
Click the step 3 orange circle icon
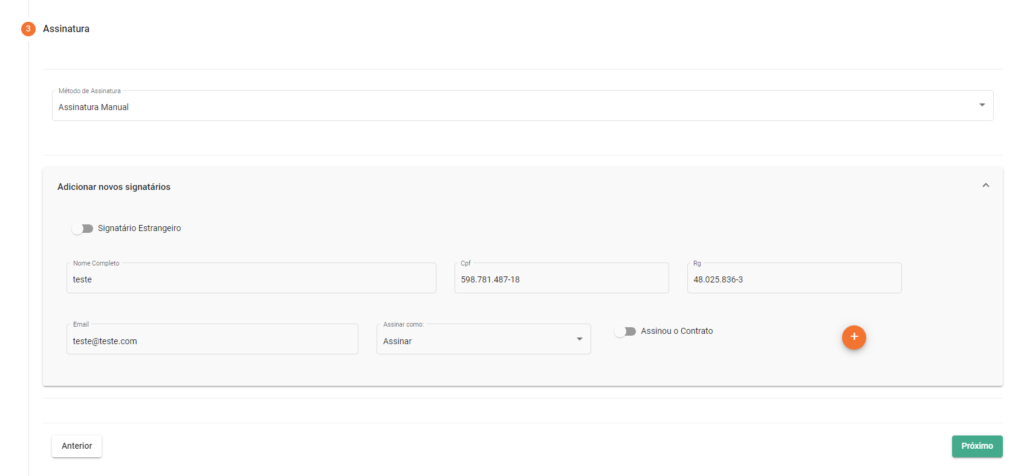(28, 29)
